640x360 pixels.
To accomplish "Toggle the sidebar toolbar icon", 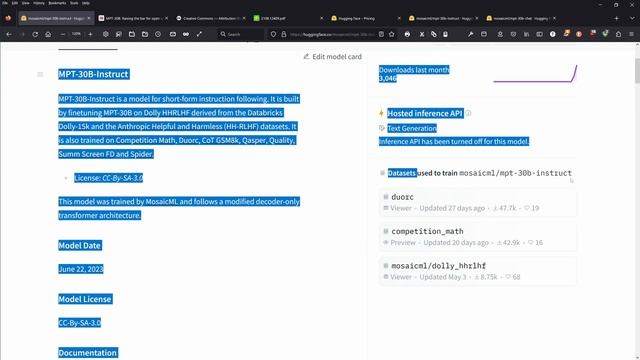I will pyautogui.click(x=540, y=34).
